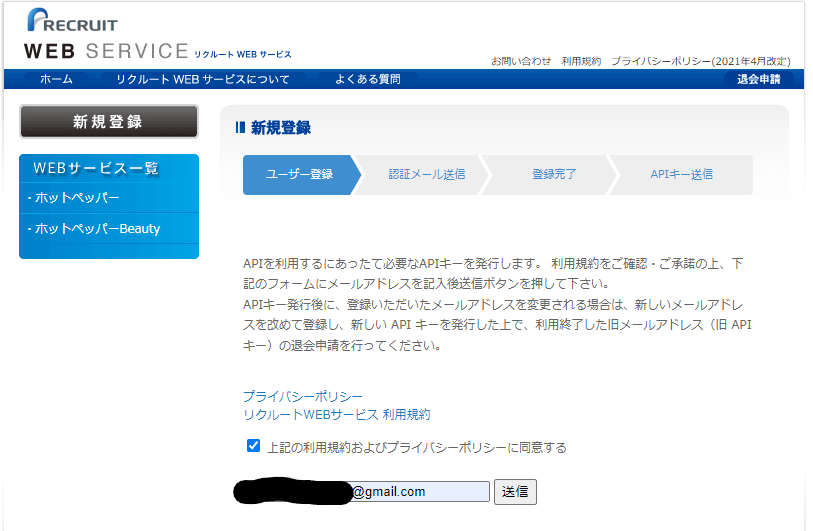Image resolution: width=813 pixels, height=531 pixels.
Task: Click the 送信 submit button
Action: 515,492
